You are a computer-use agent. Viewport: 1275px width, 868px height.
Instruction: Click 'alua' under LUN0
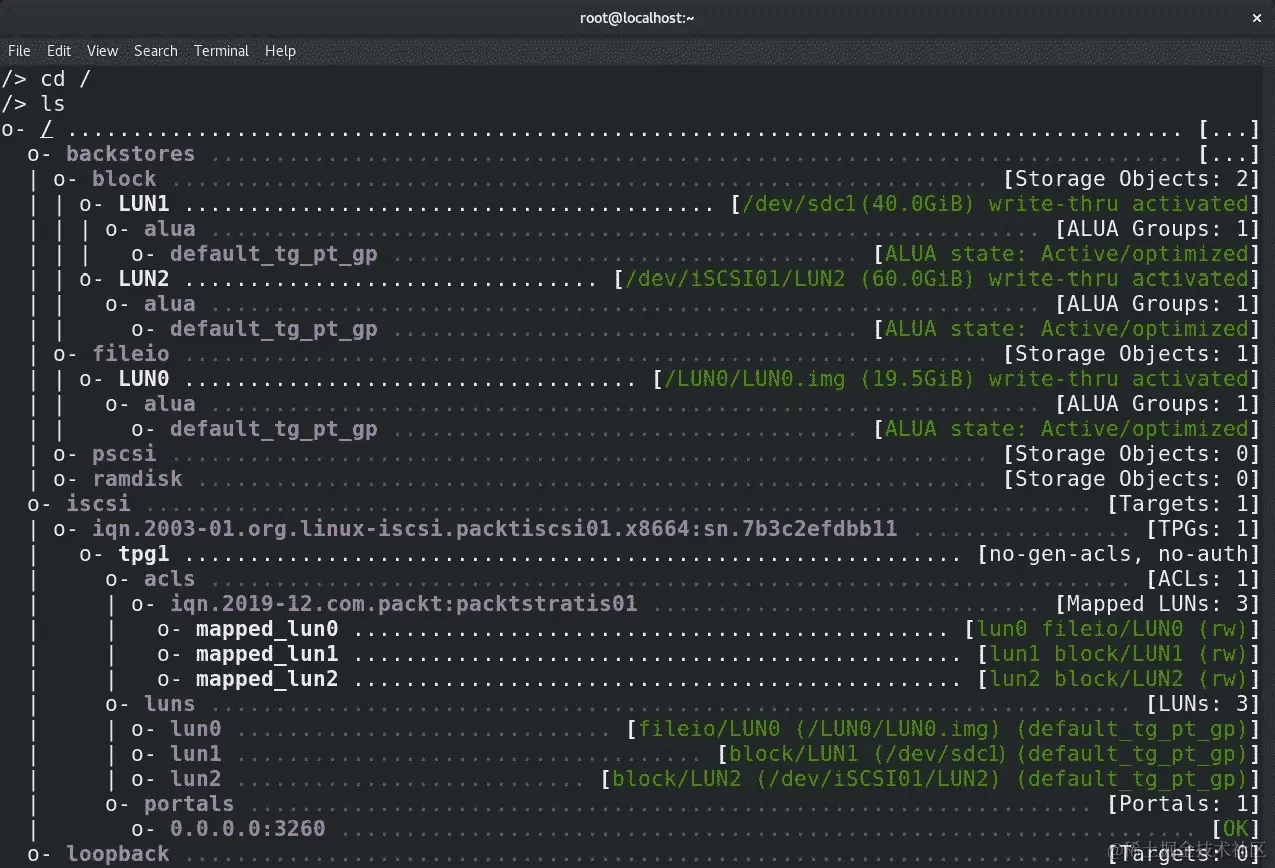[x=170, y=404]
